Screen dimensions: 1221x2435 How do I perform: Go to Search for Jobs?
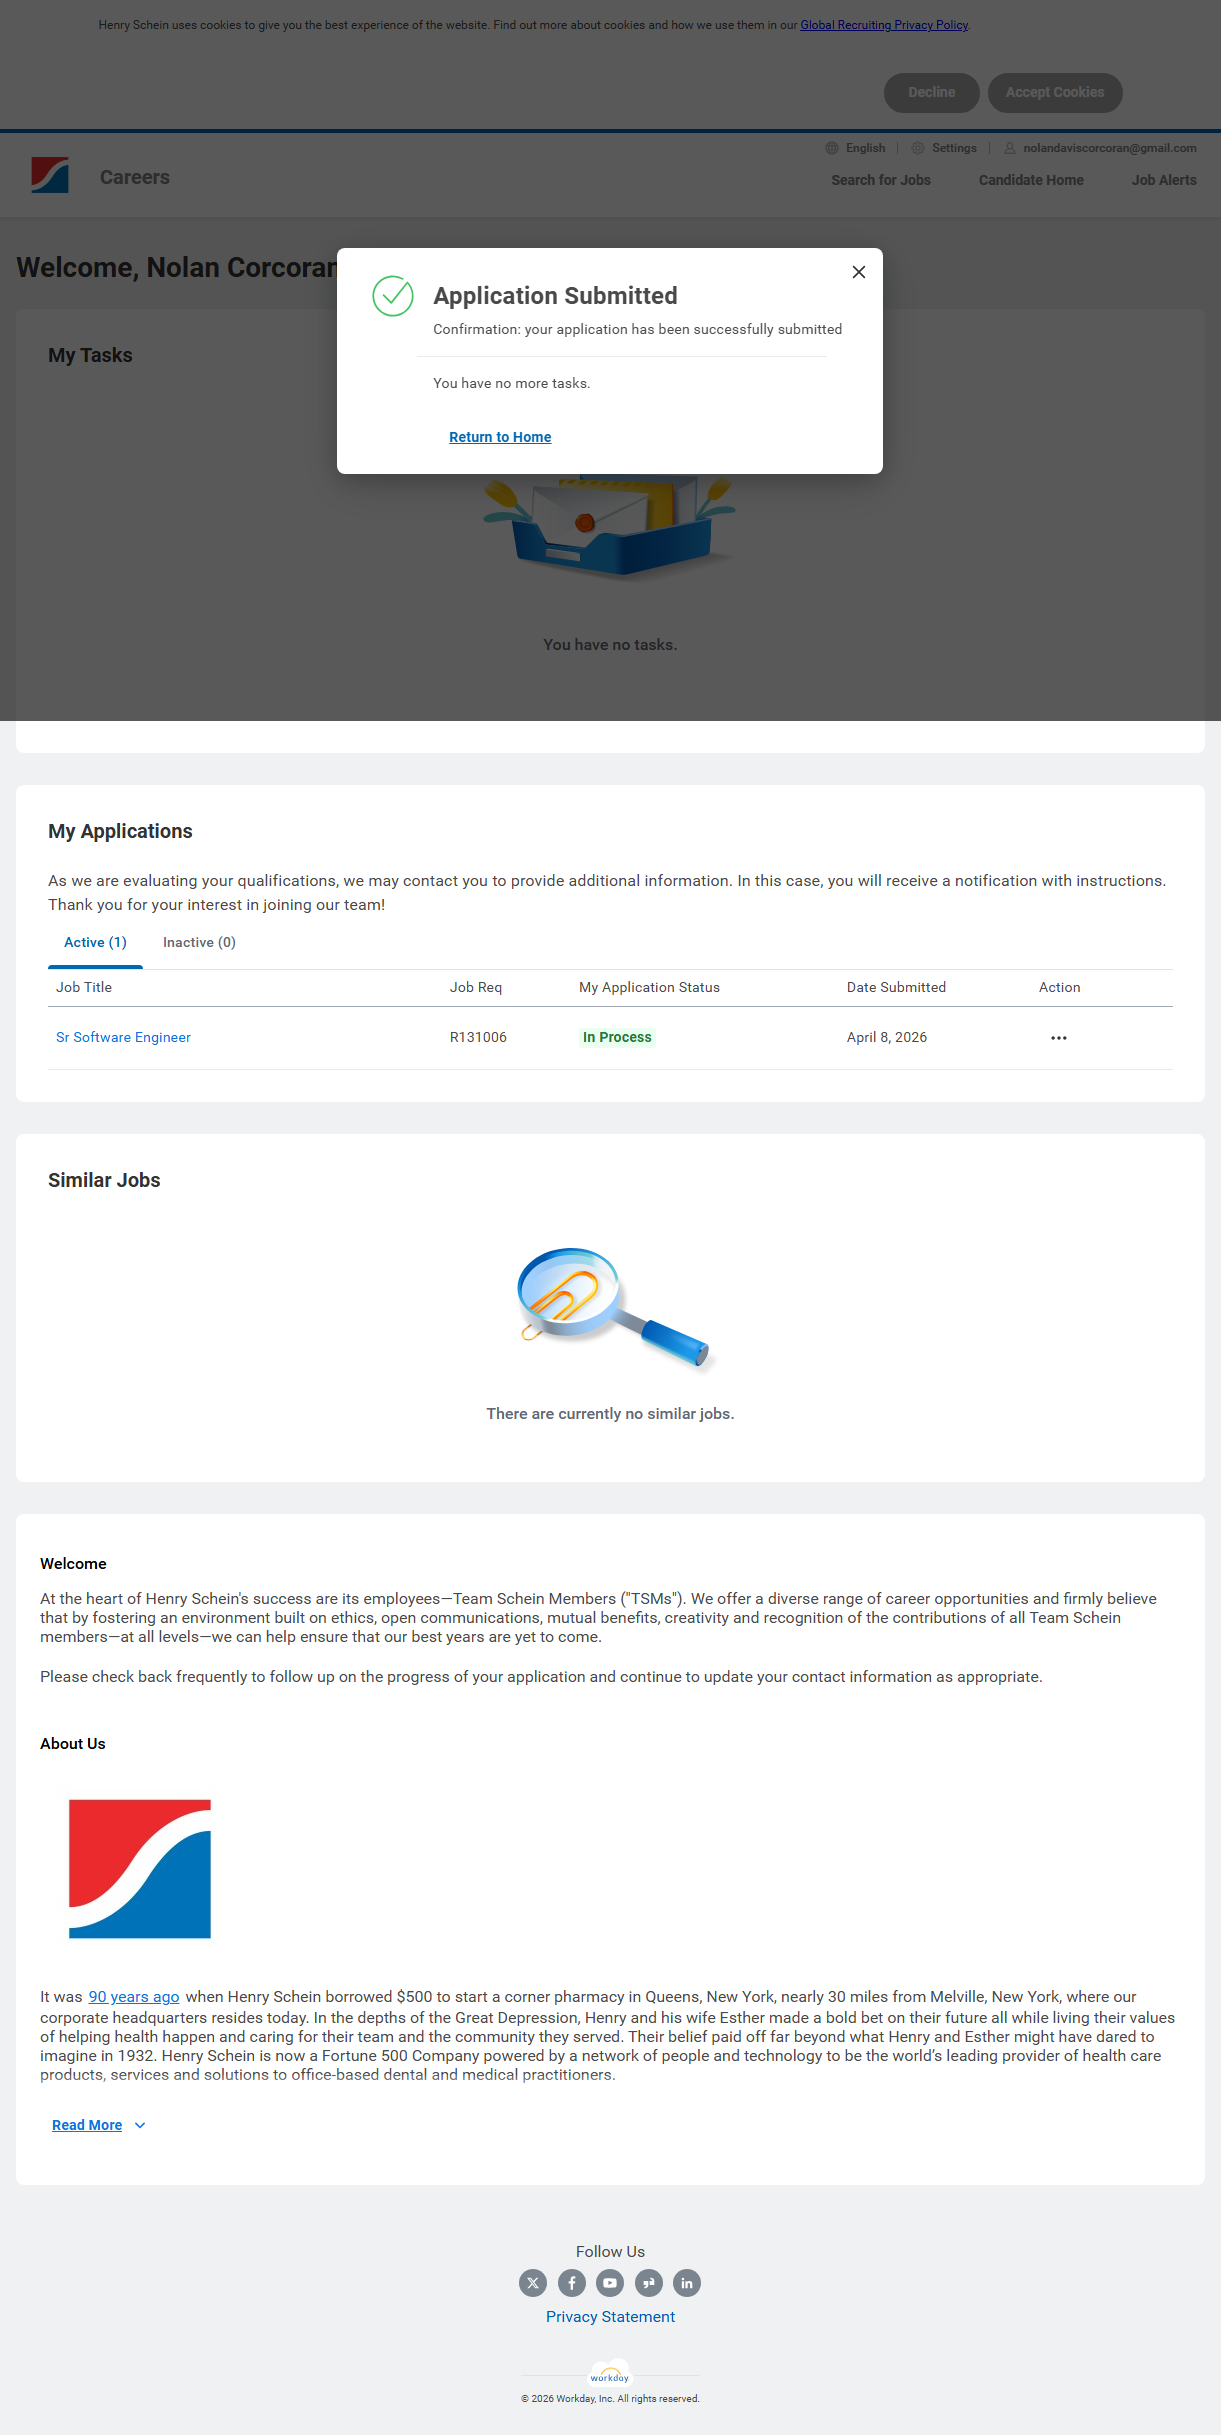pos(880,180)
